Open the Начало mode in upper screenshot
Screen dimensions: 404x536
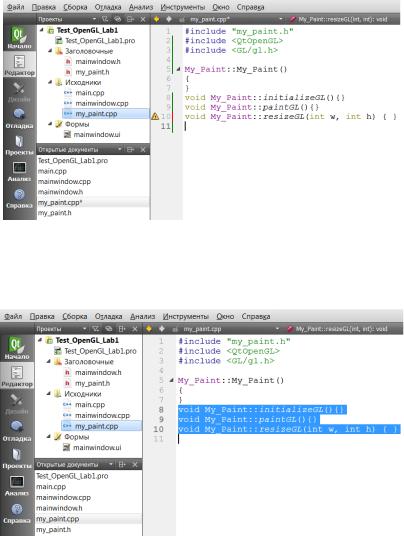[19, 38]
